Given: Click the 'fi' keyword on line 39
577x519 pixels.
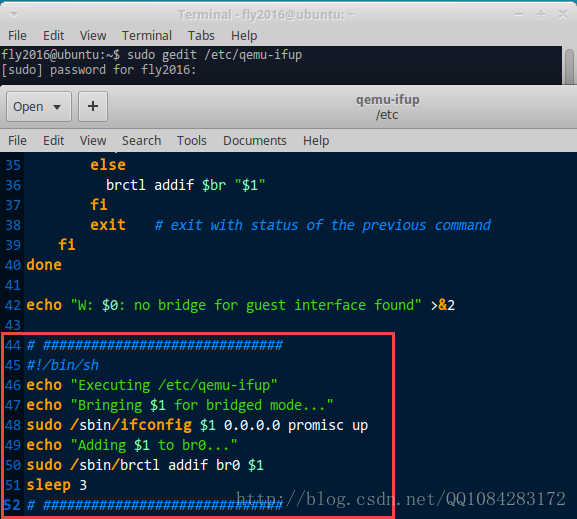Looking at the screenshot, I should pyautogui.click(x=67, y=244).
